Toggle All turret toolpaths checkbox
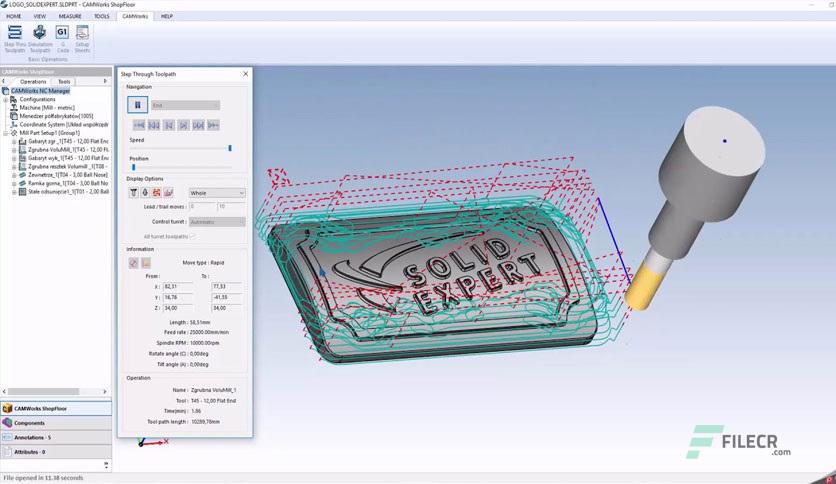The width and height of the screenshot is (836, 484). [x=192, y=236]
